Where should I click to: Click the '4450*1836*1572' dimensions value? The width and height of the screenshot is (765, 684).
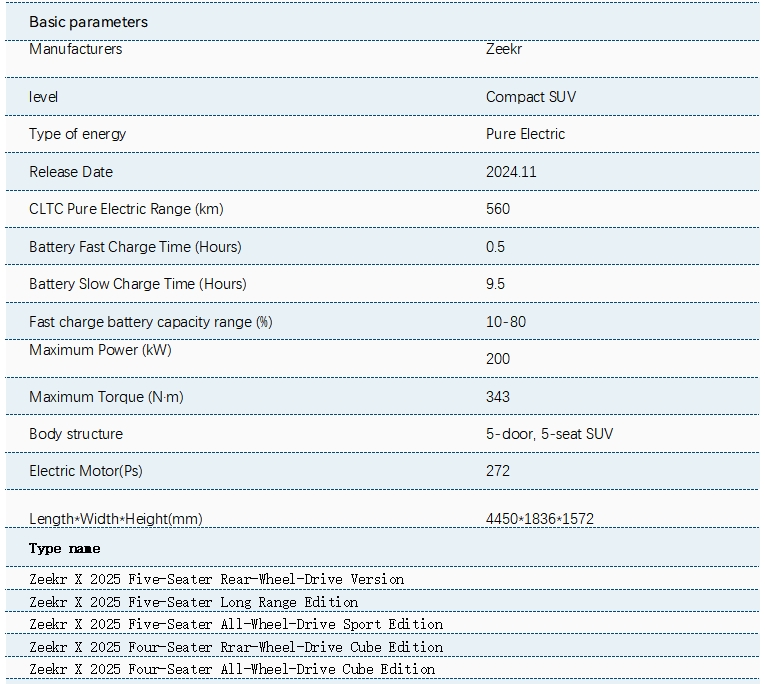[540, 519]
